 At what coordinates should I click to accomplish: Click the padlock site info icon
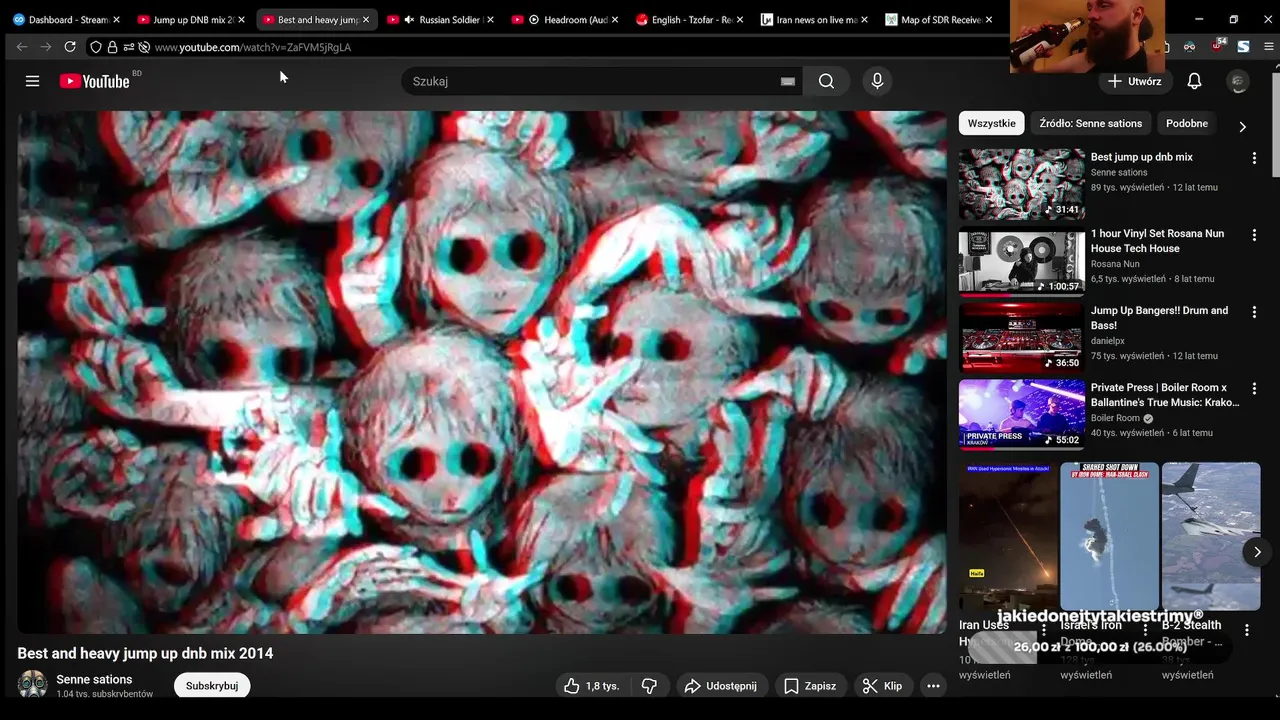(112, 47)
